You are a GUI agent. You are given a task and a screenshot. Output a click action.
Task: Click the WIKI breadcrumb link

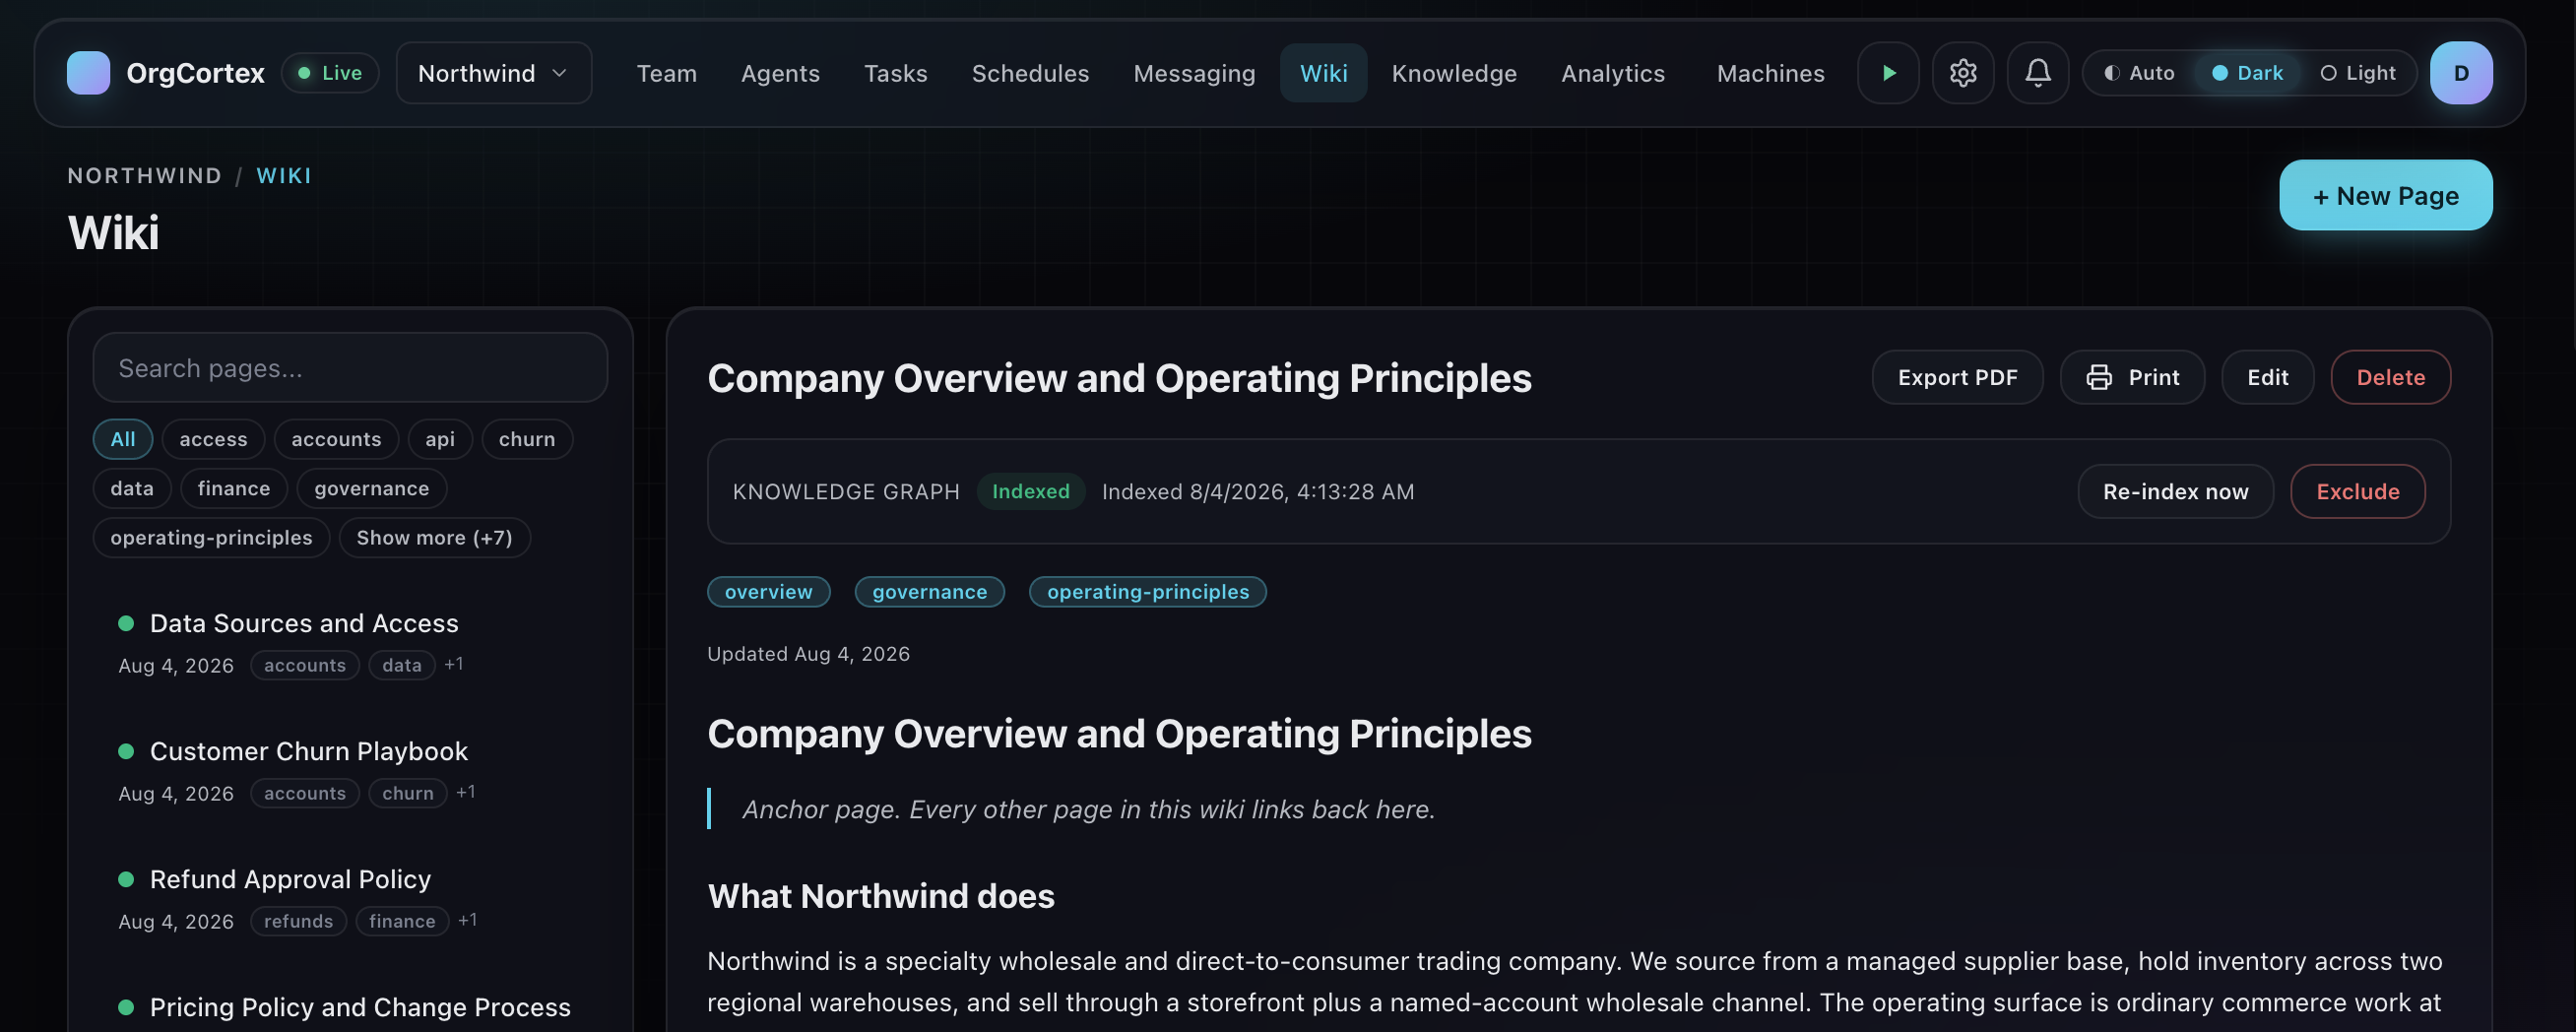pos(284,176)
